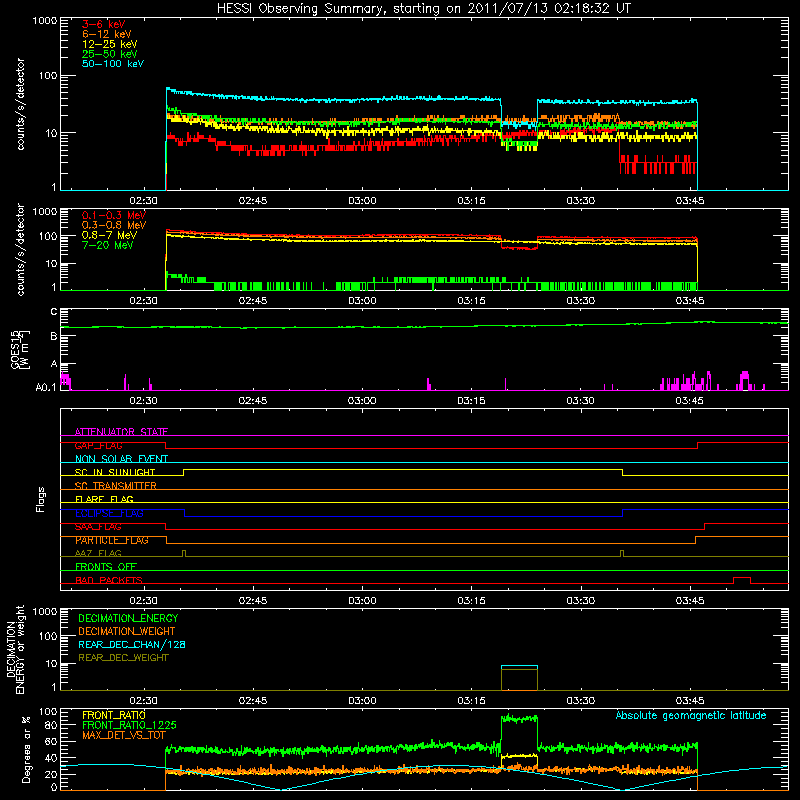Select the BAD_PACKETS flag label

(x=109, y=580)
